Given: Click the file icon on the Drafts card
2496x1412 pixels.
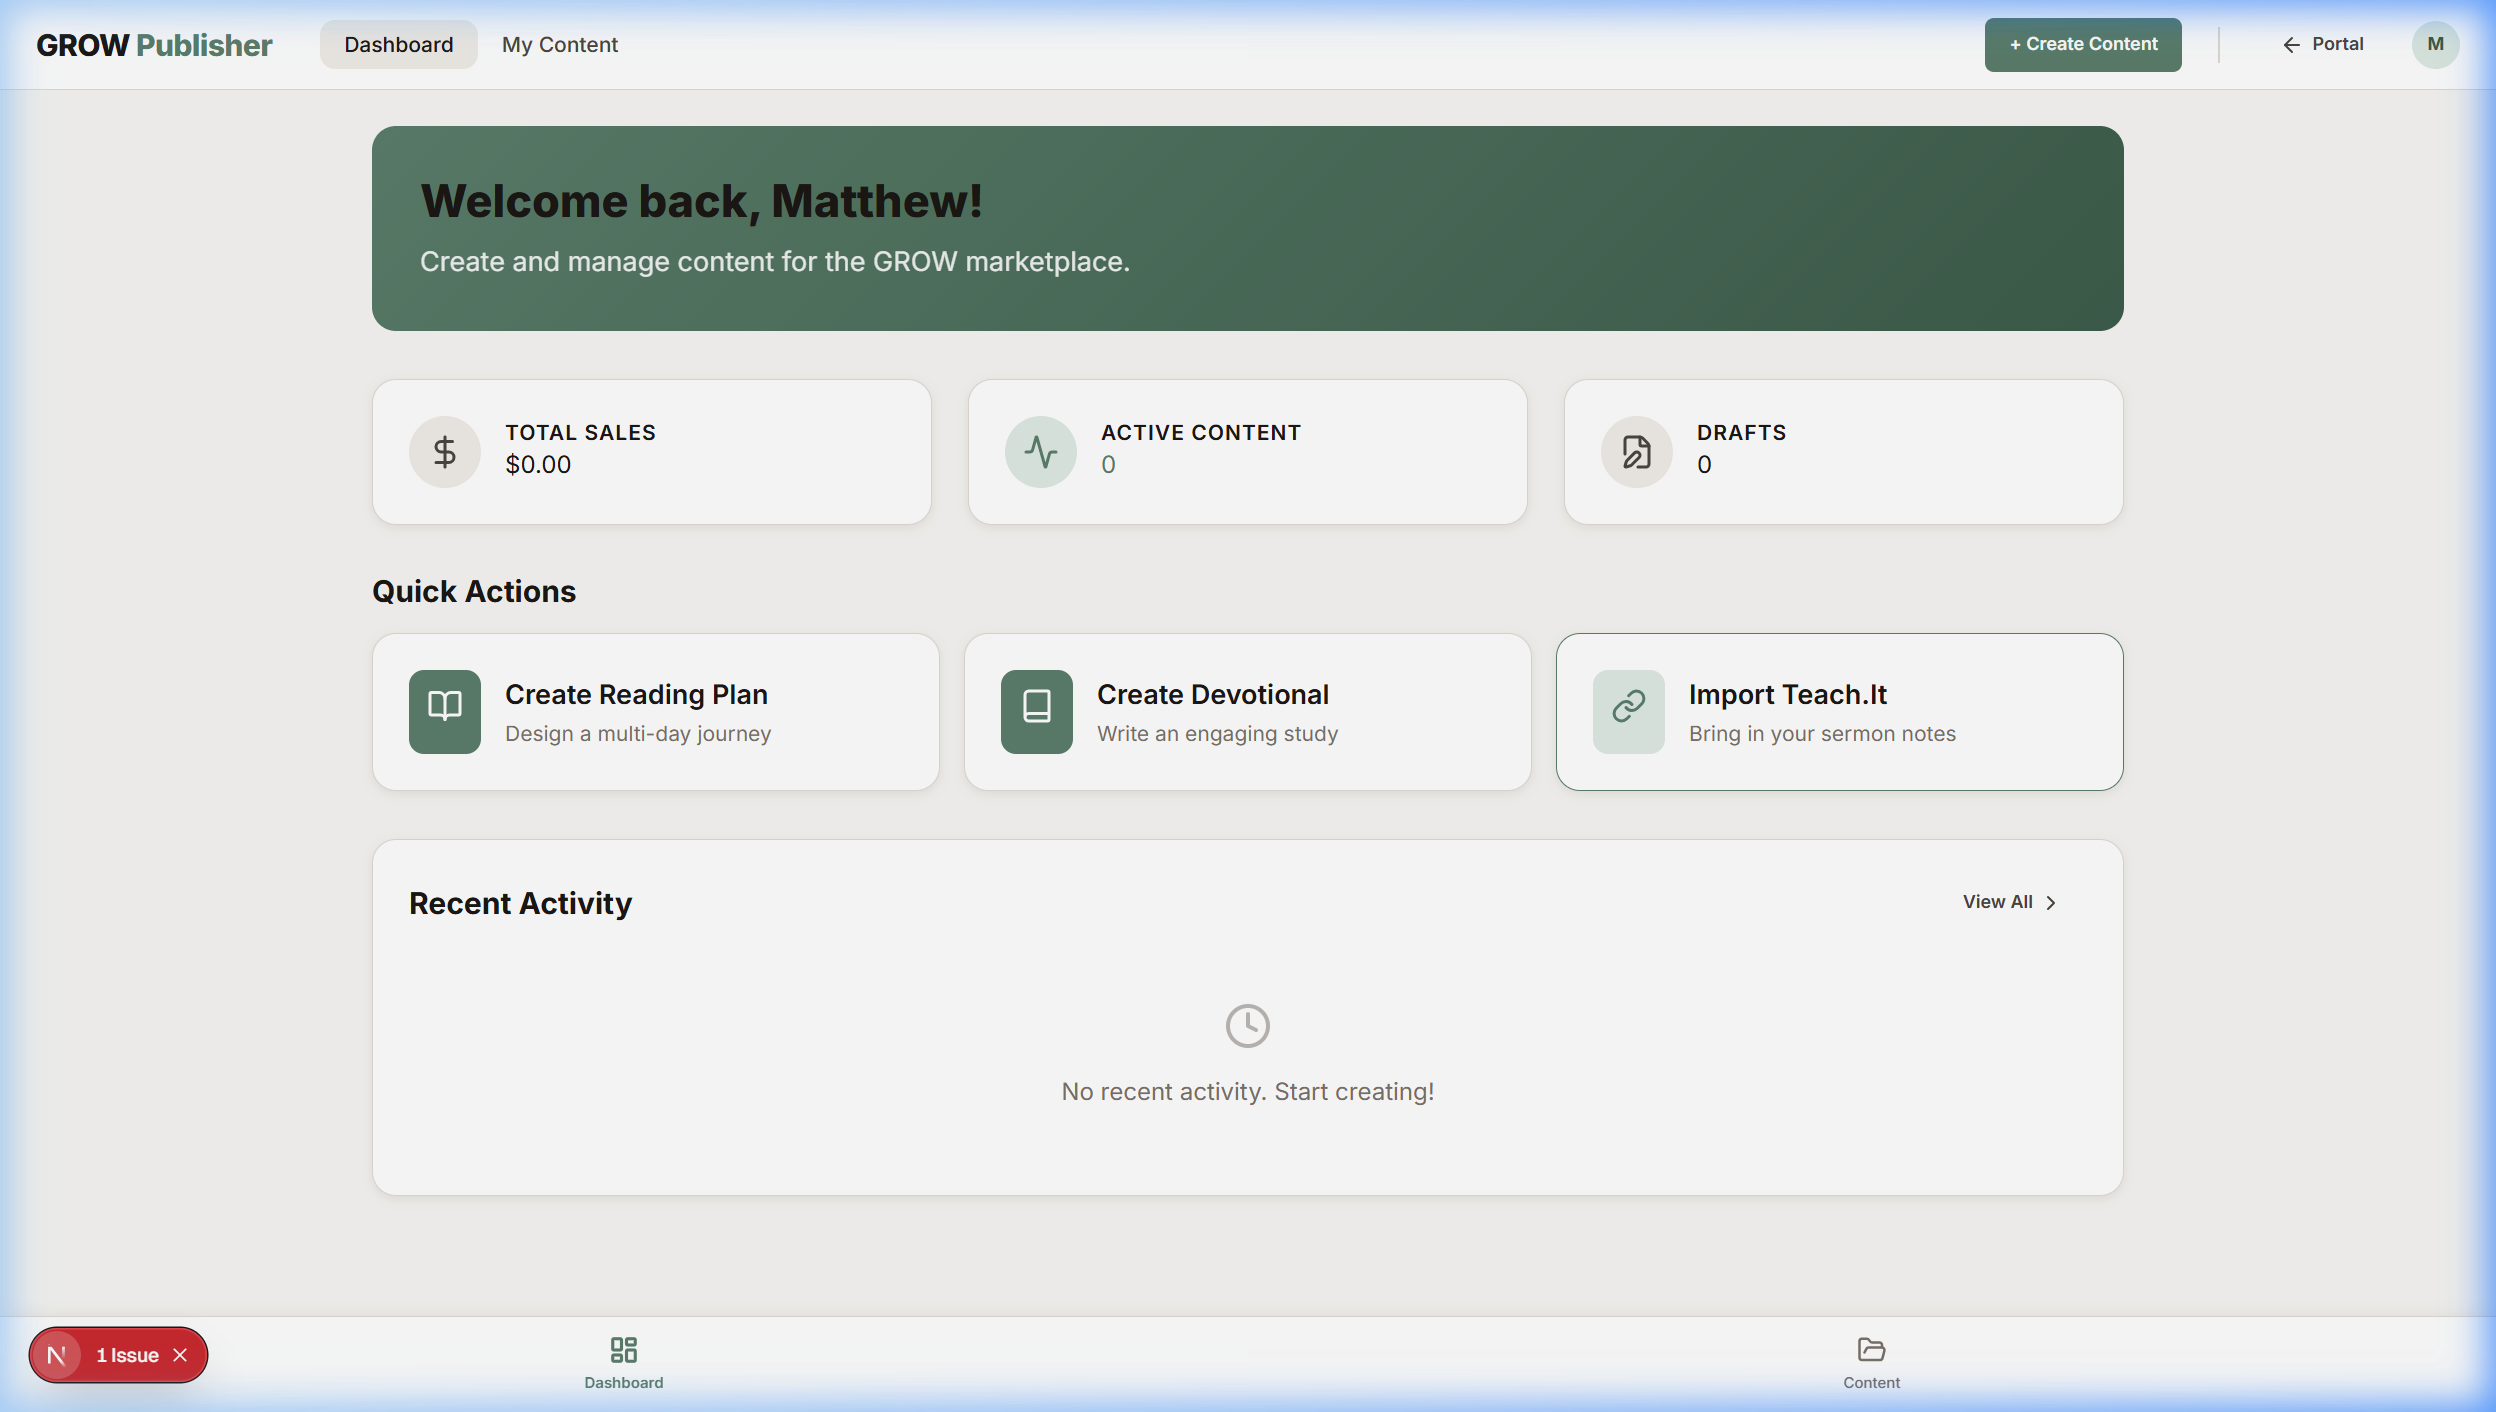Looking at the screenshot, I should 1634,451.
